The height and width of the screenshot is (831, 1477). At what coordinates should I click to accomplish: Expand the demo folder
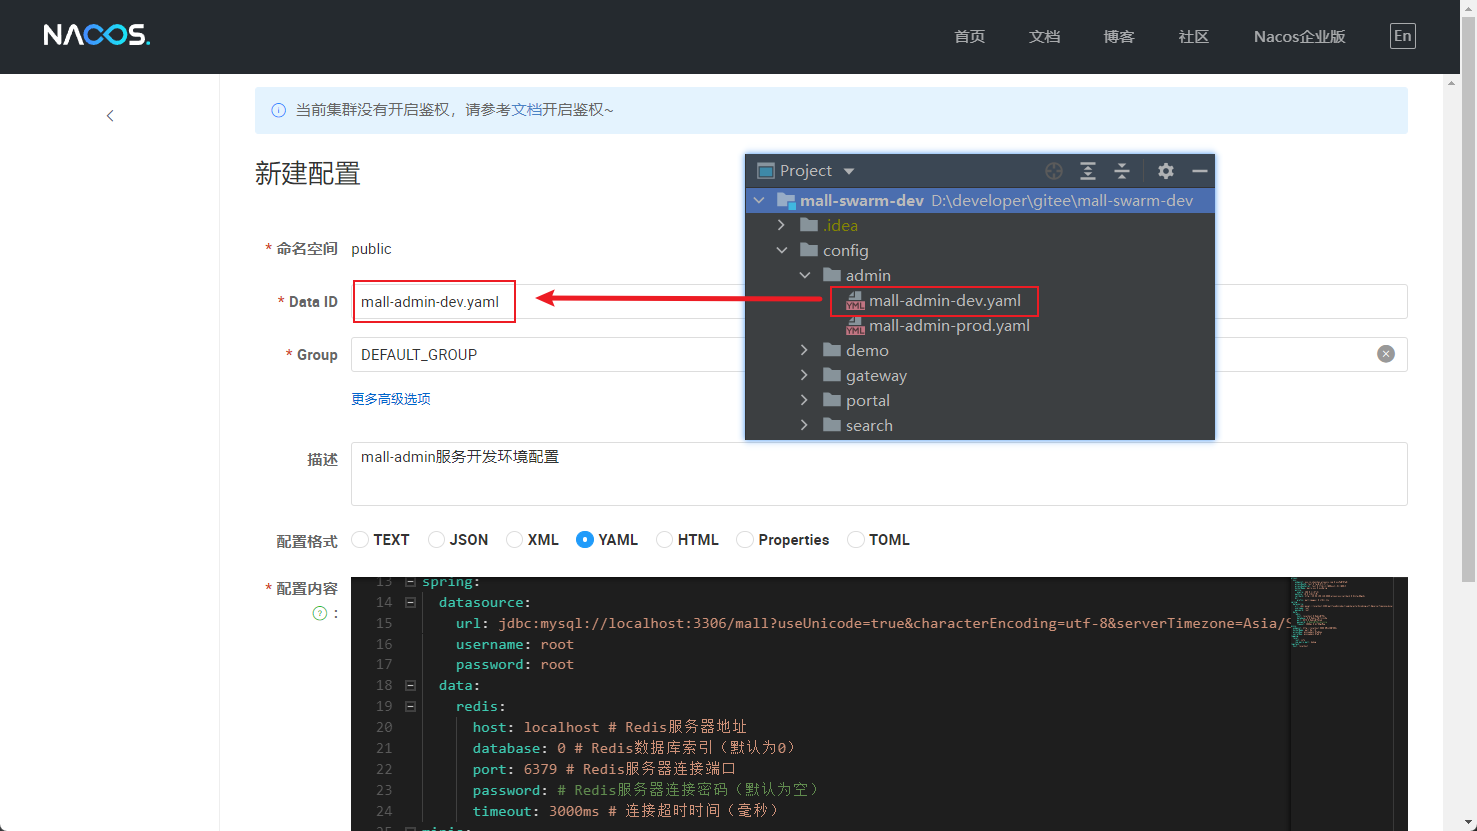pos(804,351)
